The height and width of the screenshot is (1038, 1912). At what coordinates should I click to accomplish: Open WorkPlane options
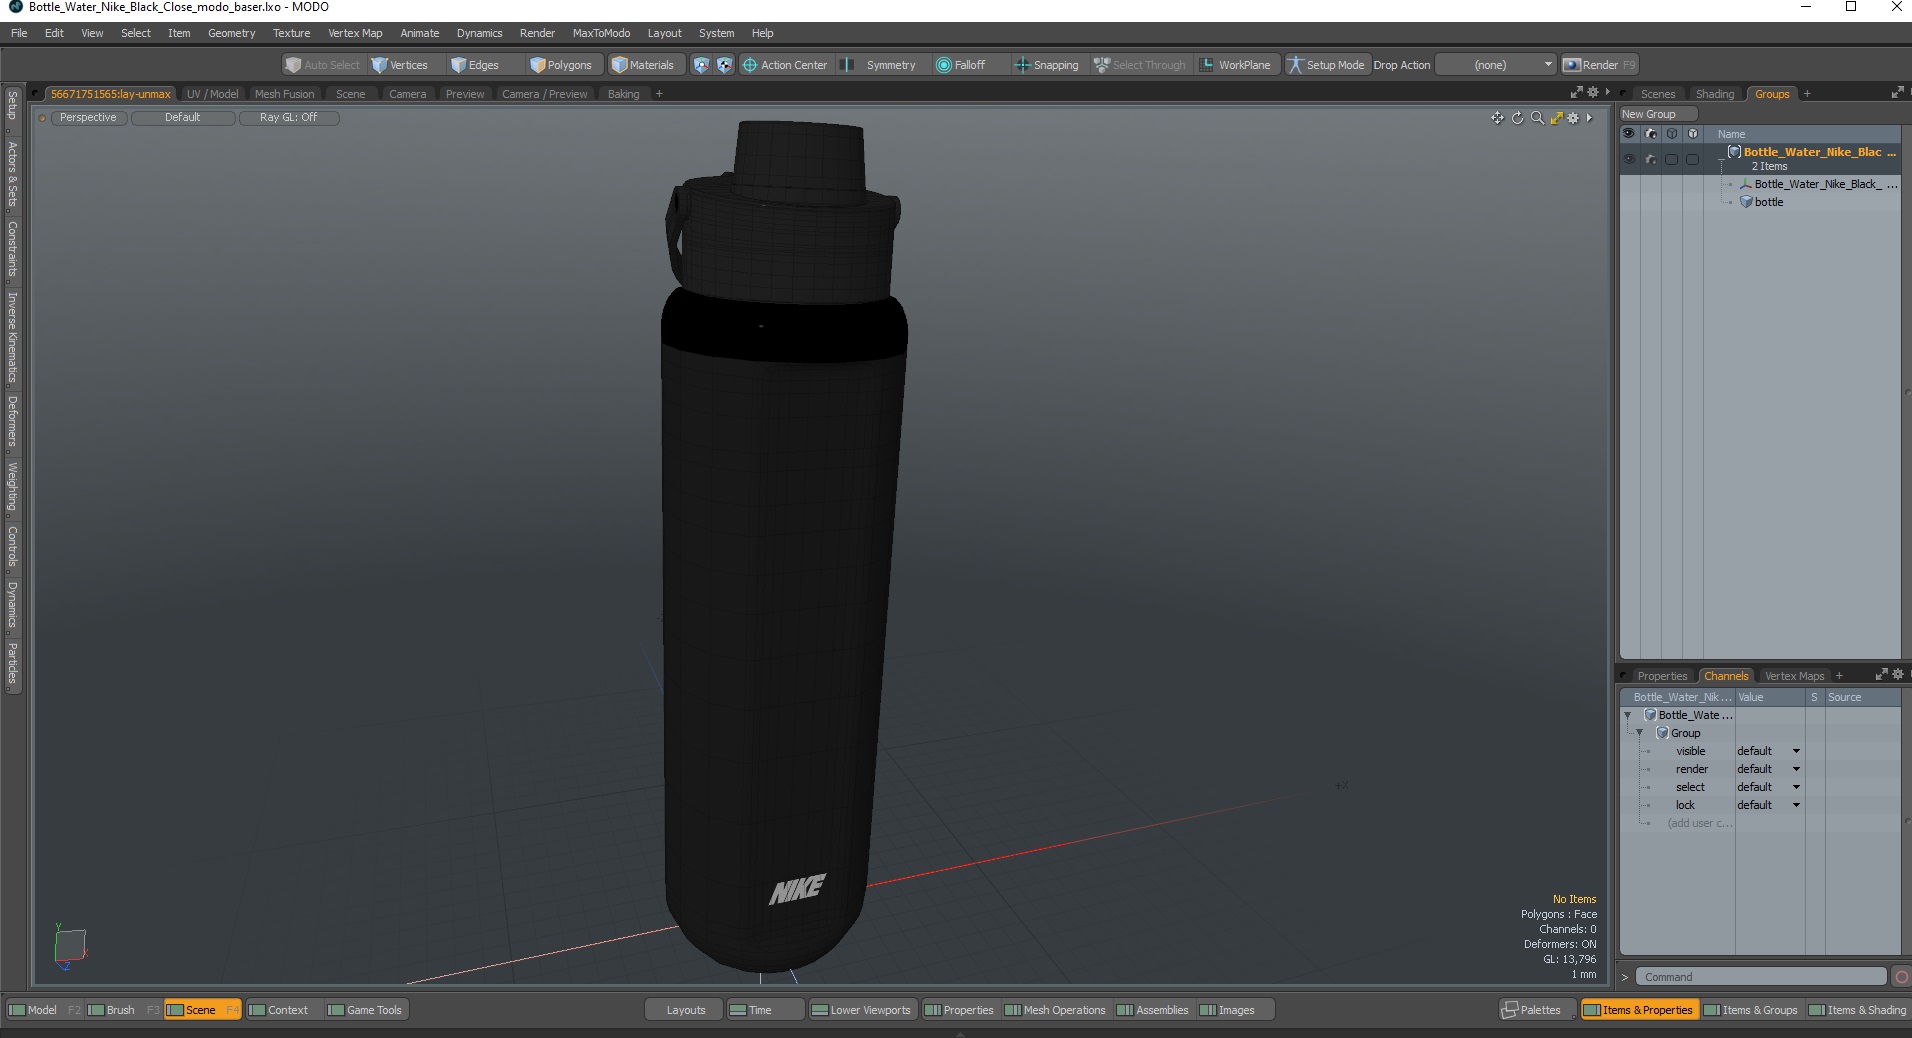1236,65
